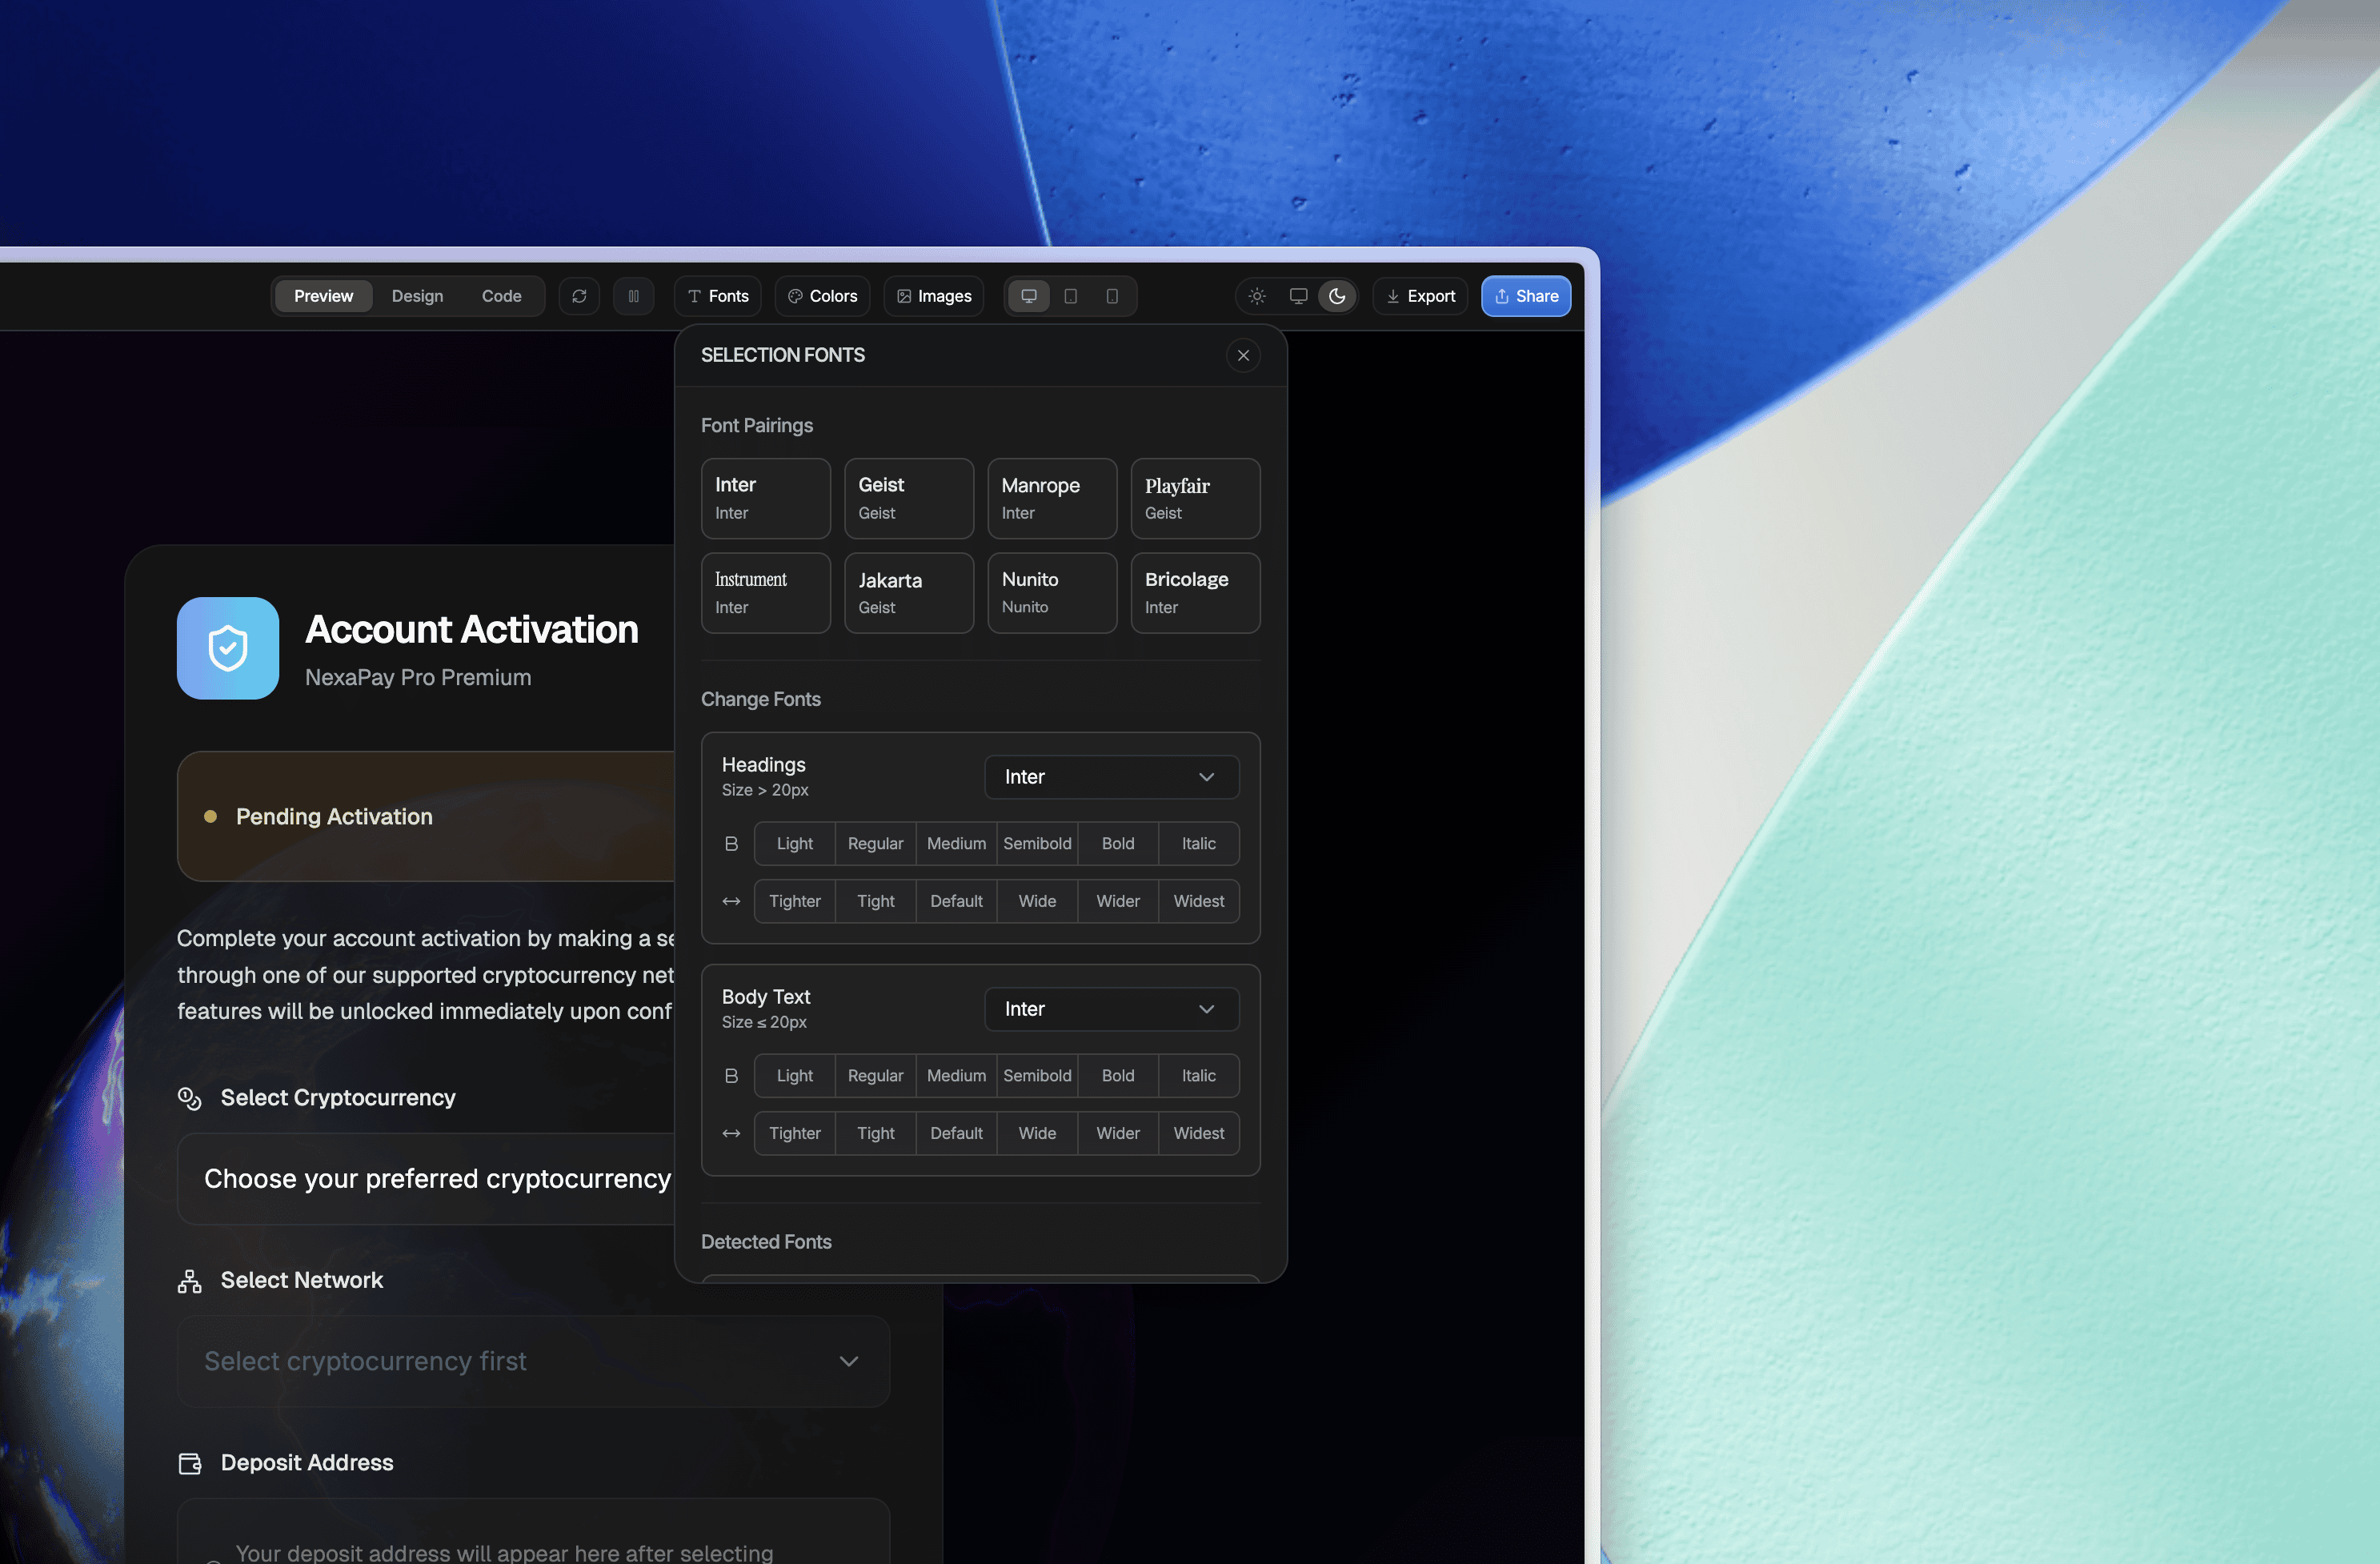Viewport: 2380px width, 1564px height.
Task: Choose the Bricolage / Inter font pairing
Action: [x=1195, y=593]
